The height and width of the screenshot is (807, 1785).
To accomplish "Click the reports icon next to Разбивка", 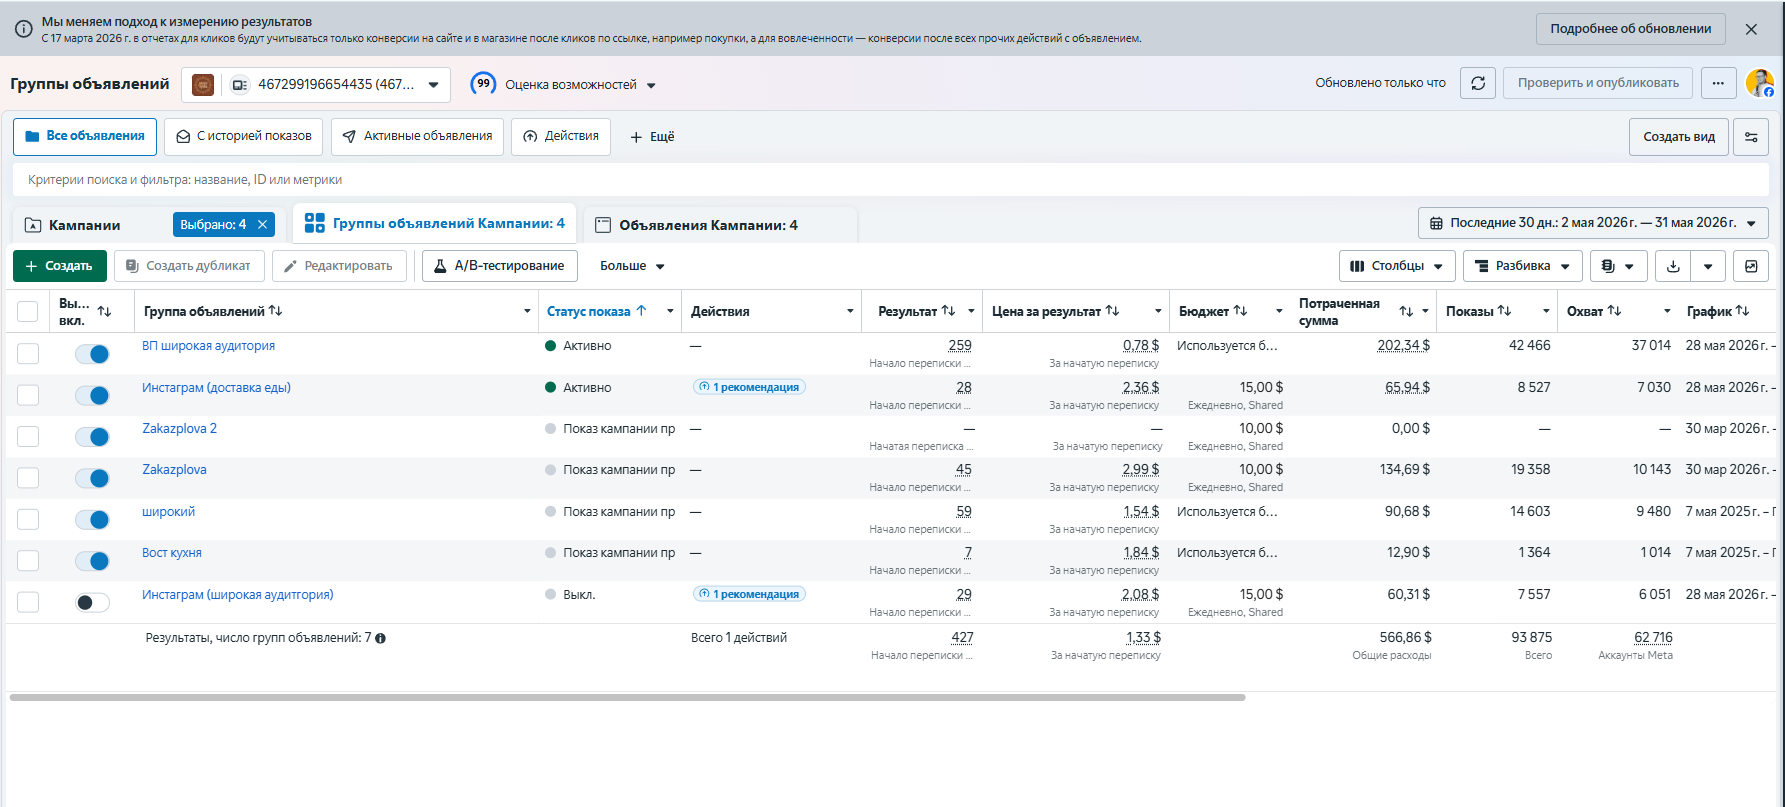I will tap(1618, 266).
